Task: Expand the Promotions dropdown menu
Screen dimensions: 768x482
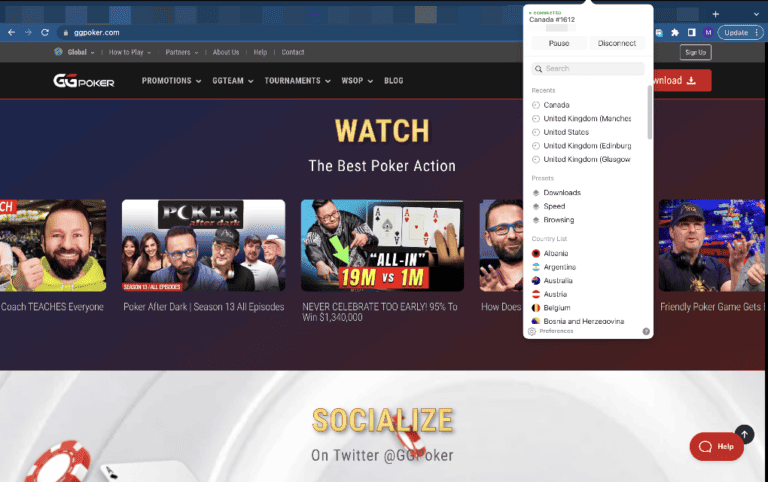Action: tap(171, 81)
